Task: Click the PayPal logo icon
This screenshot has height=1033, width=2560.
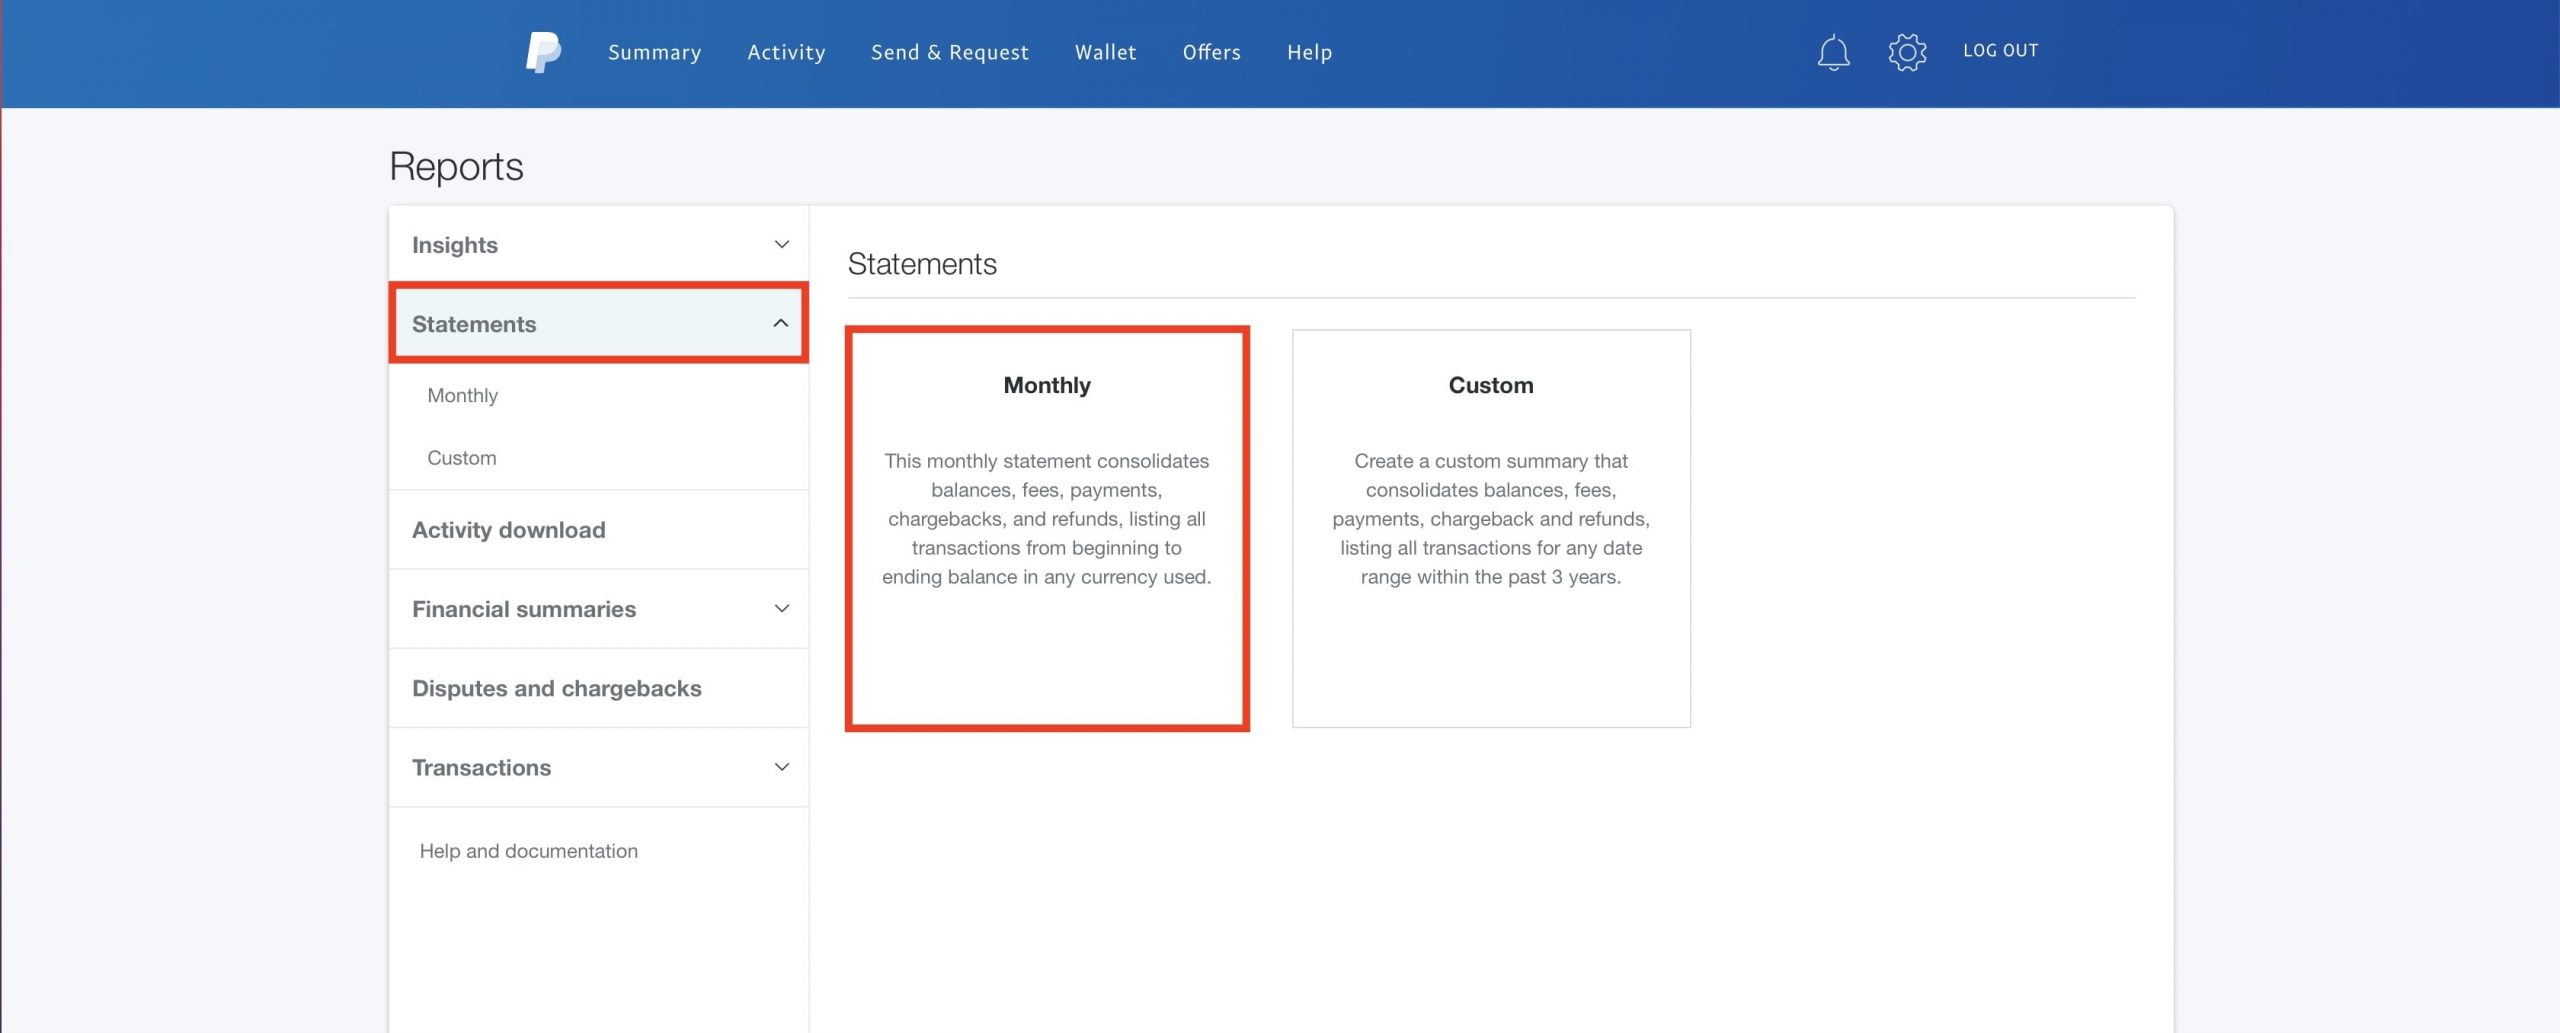Action: coord(543,52)
